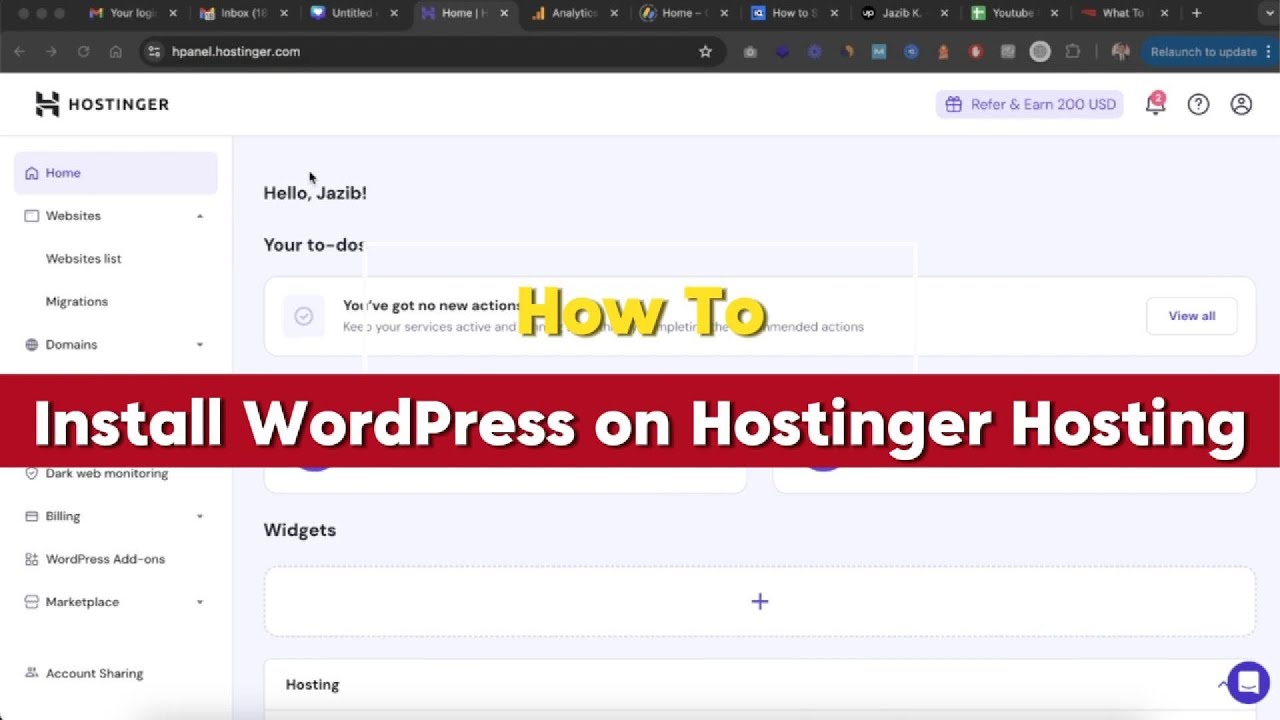
Task: Click the Home sidebar house icon
Action: [x=31, y=173]
